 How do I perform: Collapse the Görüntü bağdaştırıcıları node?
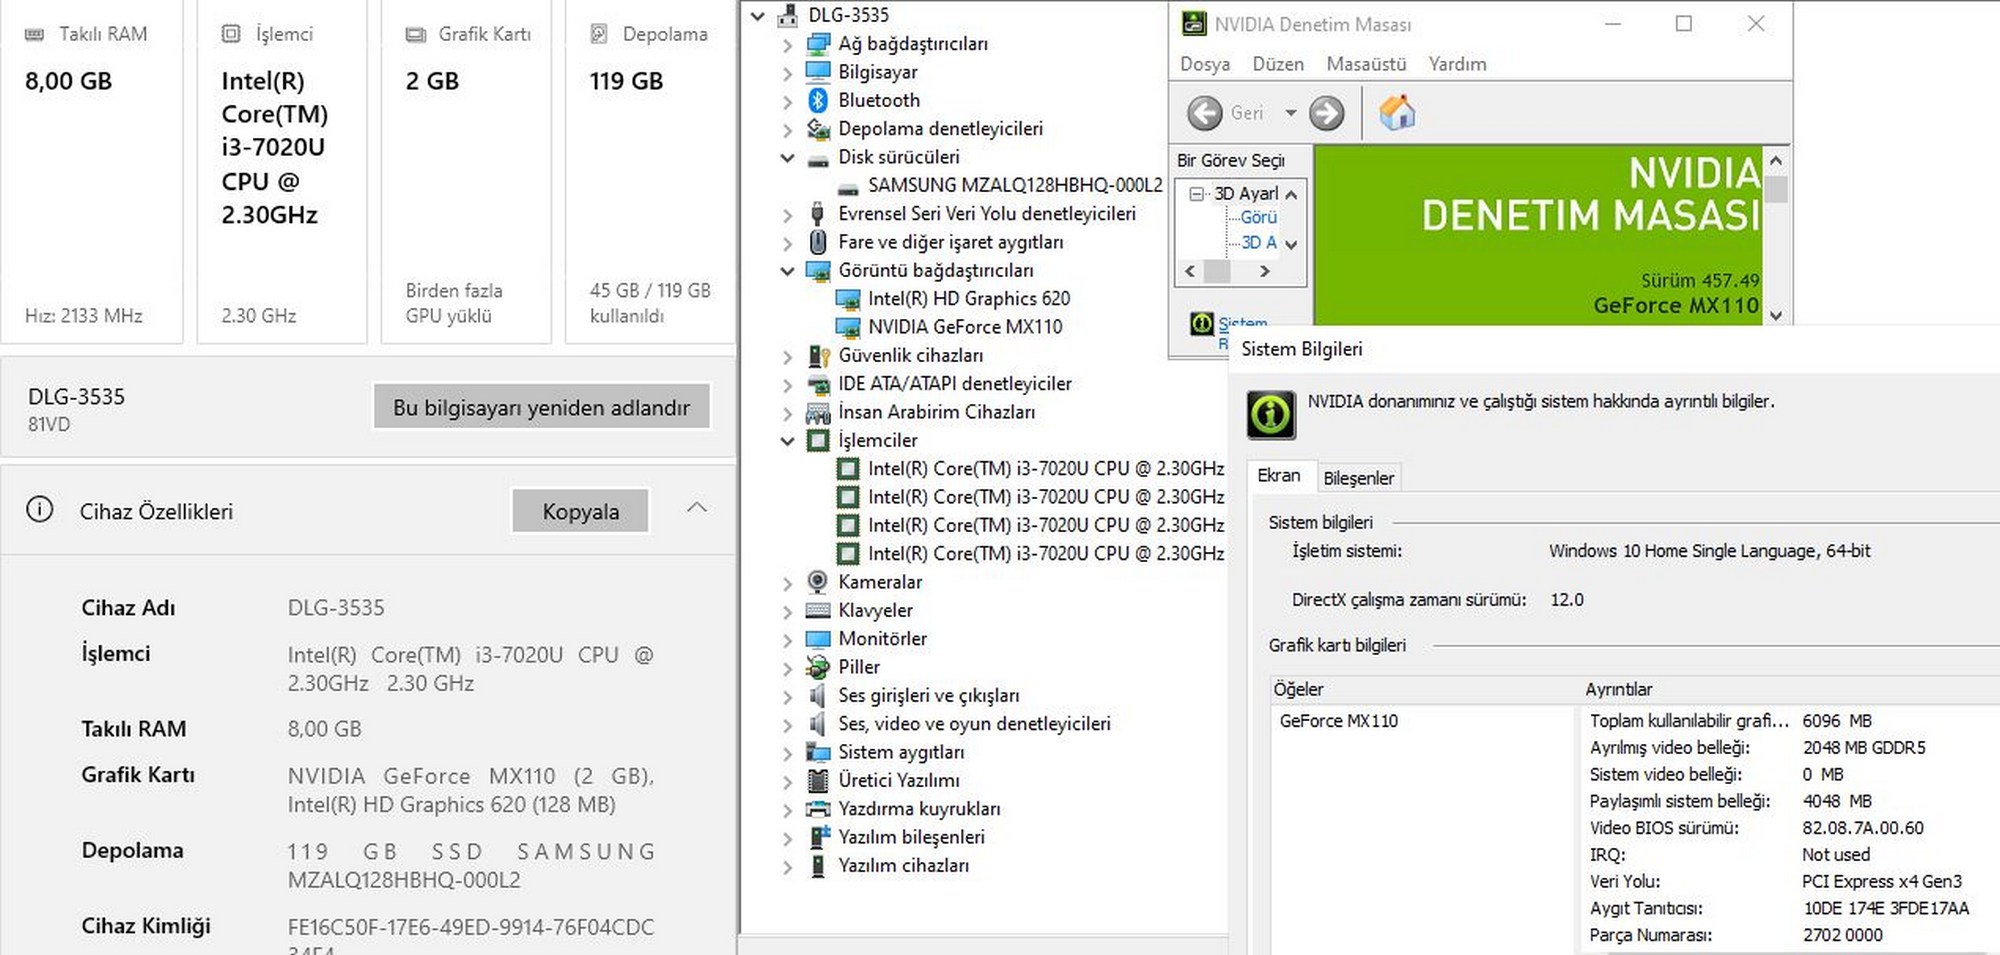(x=788, y=271)
